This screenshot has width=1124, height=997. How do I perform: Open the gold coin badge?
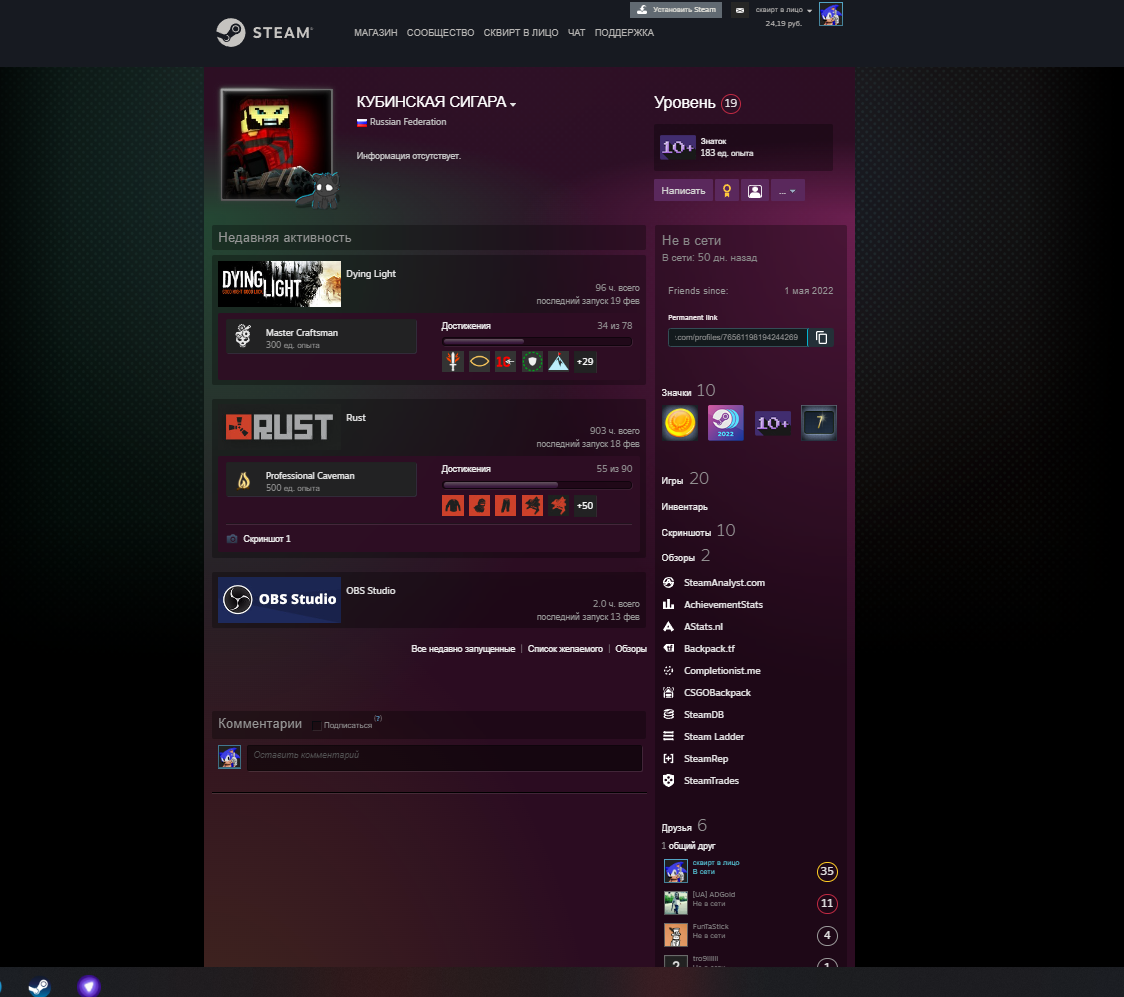pos(680,422)
